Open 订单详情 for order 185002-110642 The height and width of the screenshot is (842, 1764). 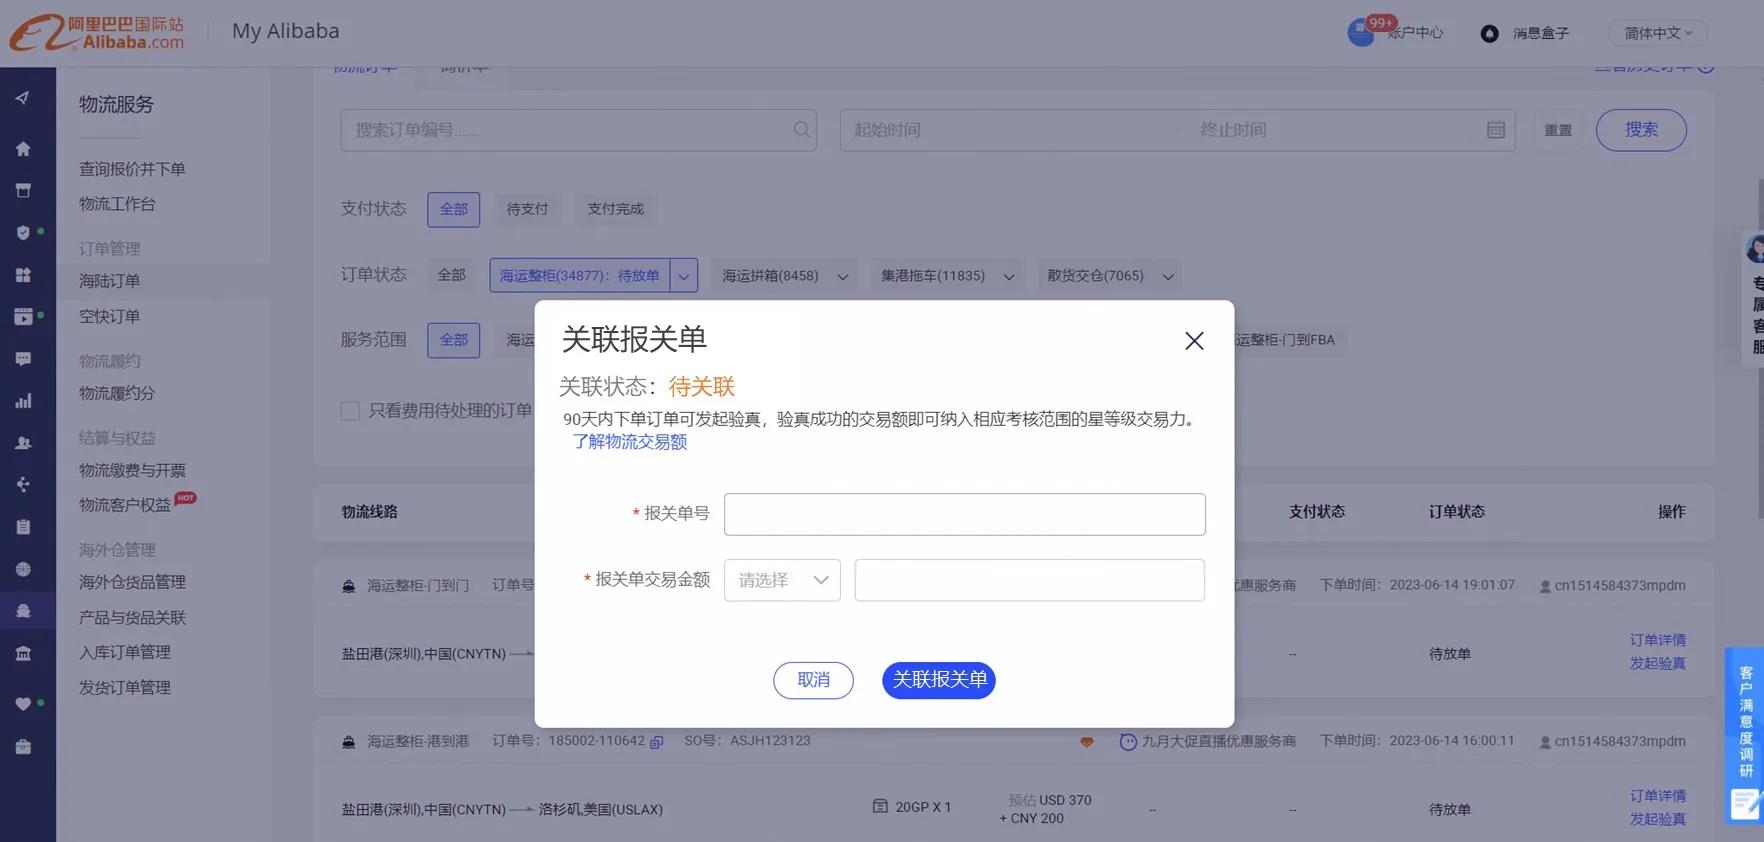click(1658, 796)
